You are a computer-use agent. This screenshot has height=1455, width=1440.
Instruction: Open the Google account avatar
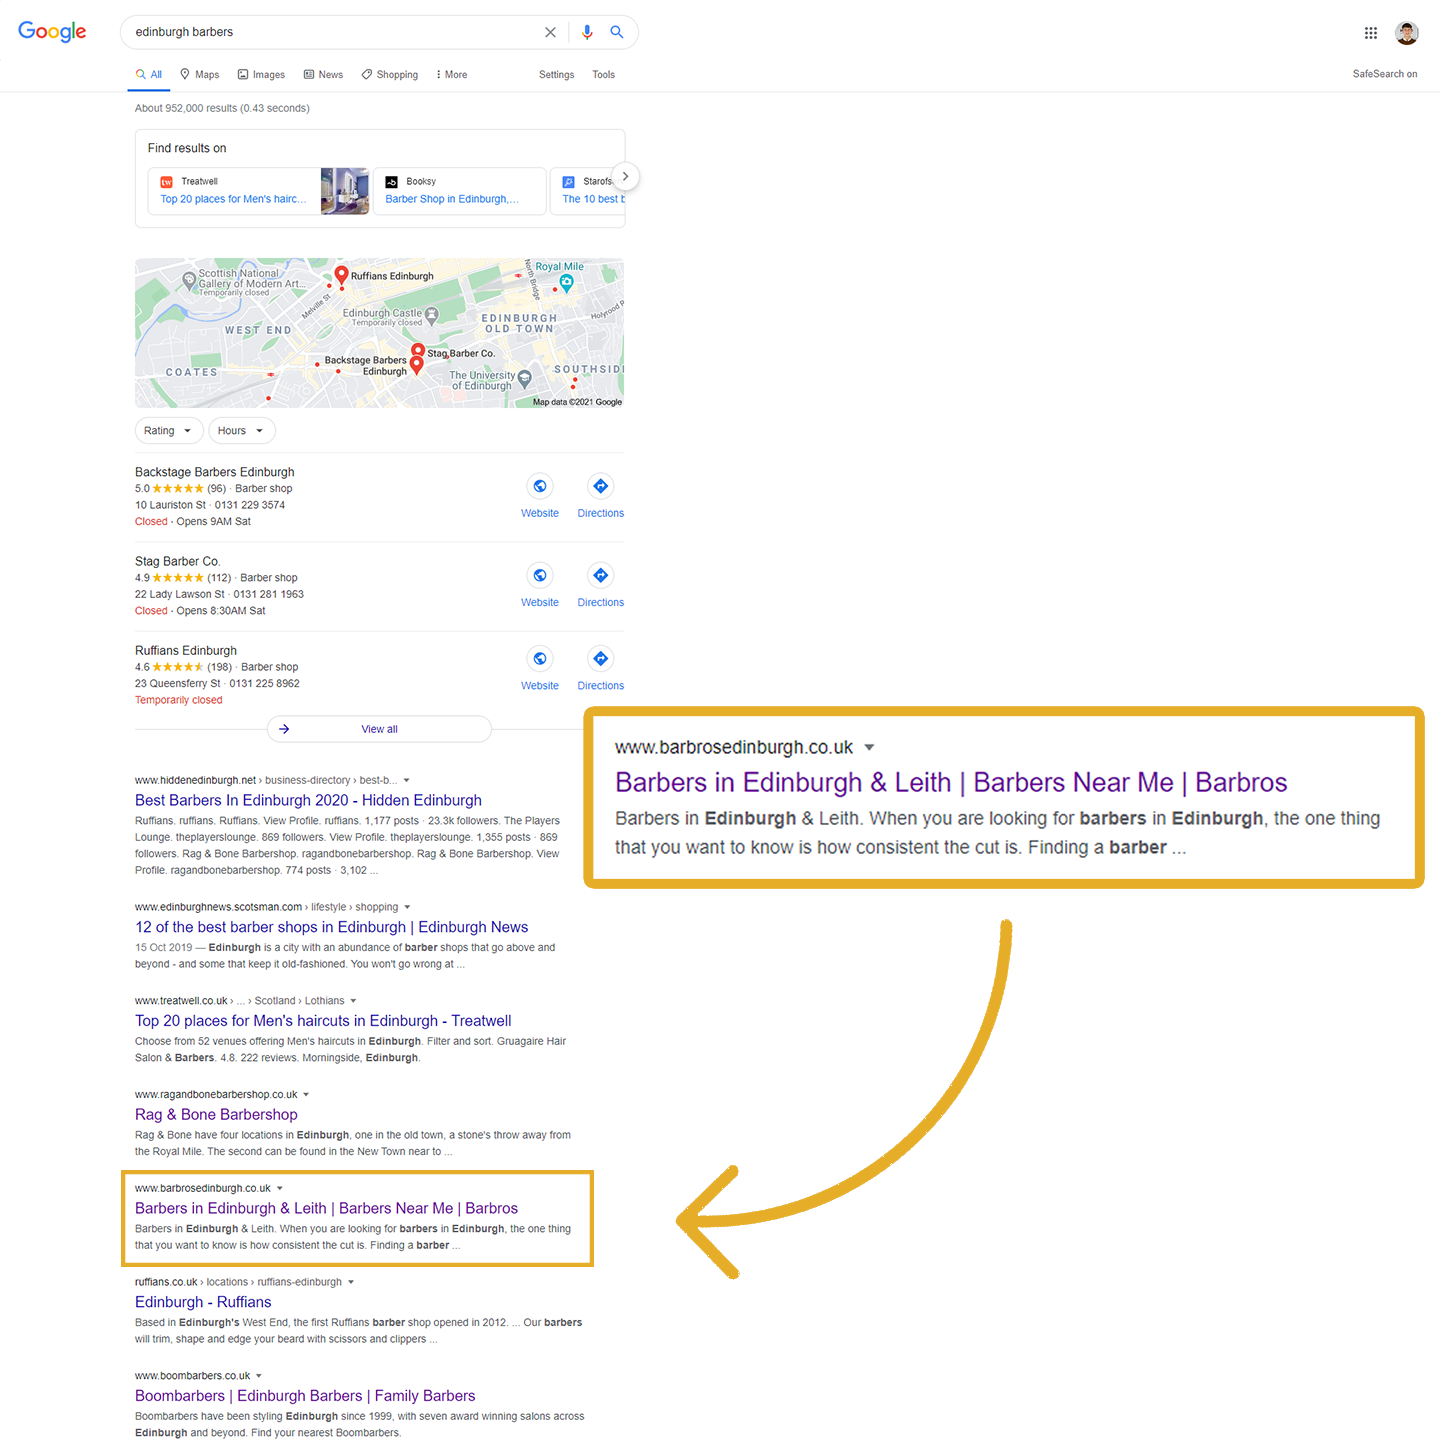tap(1407, 33)
